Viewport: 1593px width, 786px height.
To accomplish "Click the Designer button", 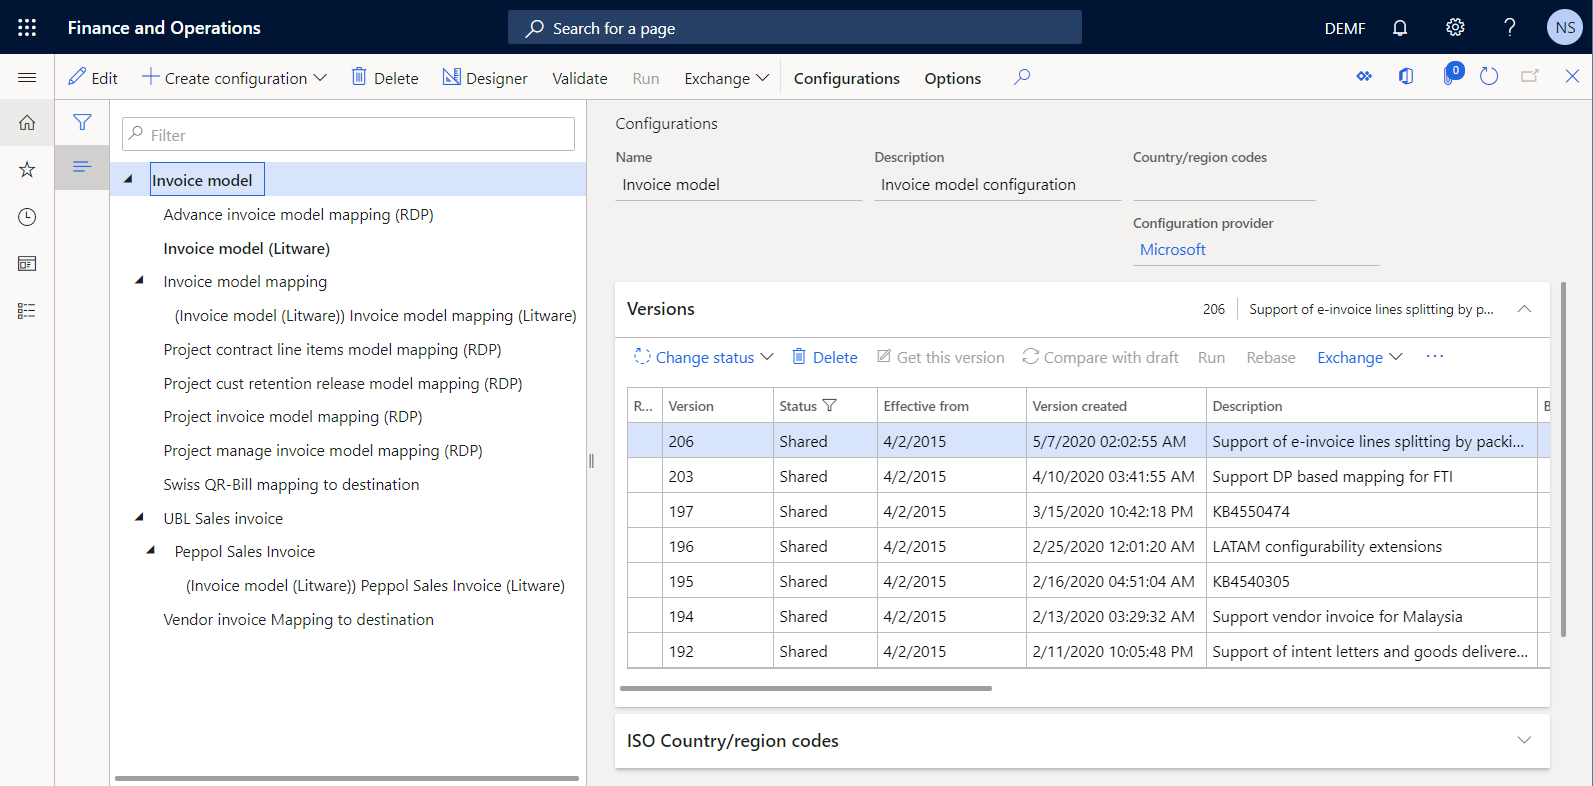I will (x=485, y=78).
